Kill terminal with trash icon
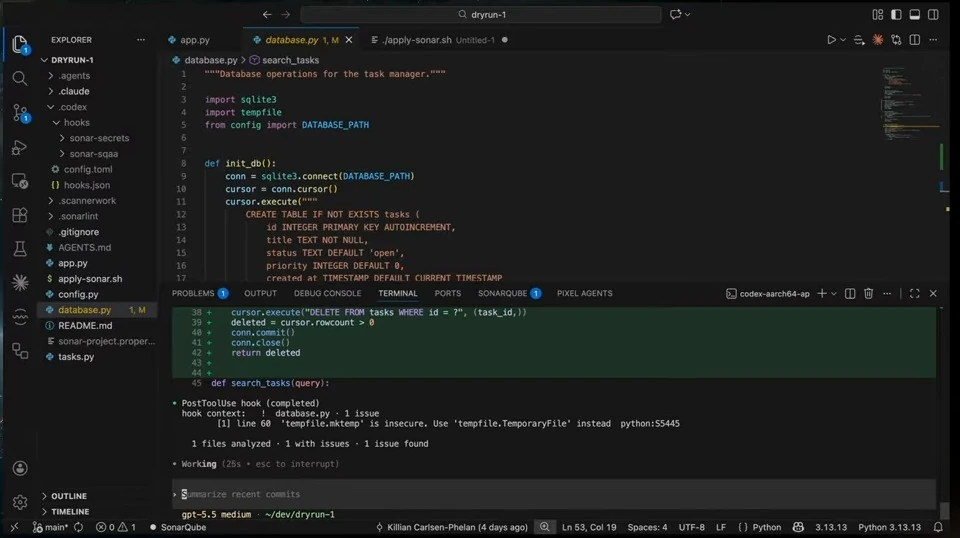The height and width of the screenshot is (538, 960). pyautogui.click(x=868, y=294)
